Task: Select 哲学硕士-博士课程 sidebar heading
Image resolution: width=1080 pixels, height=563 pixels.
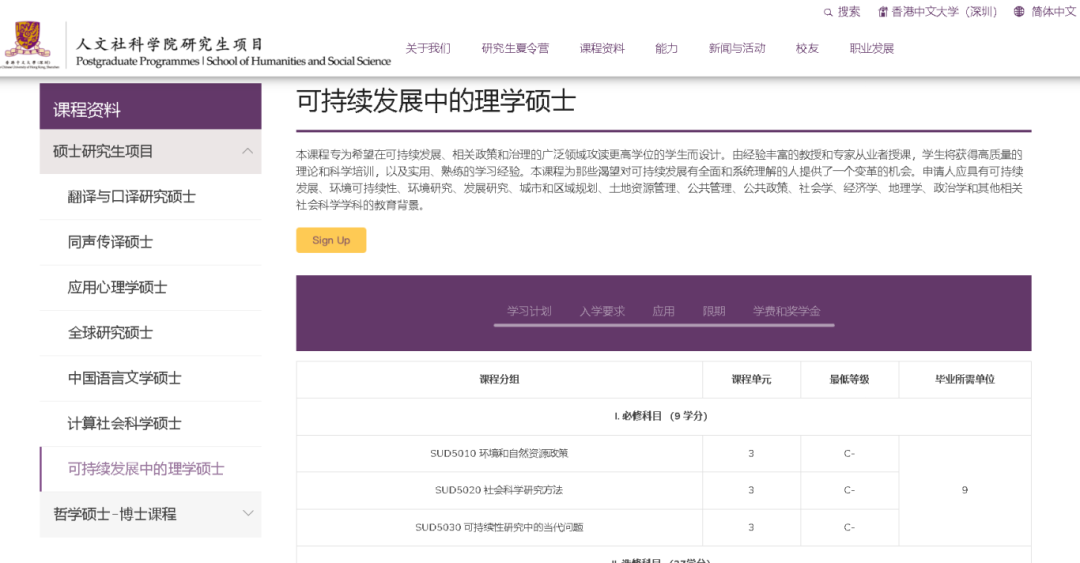Action: (150, 514)
